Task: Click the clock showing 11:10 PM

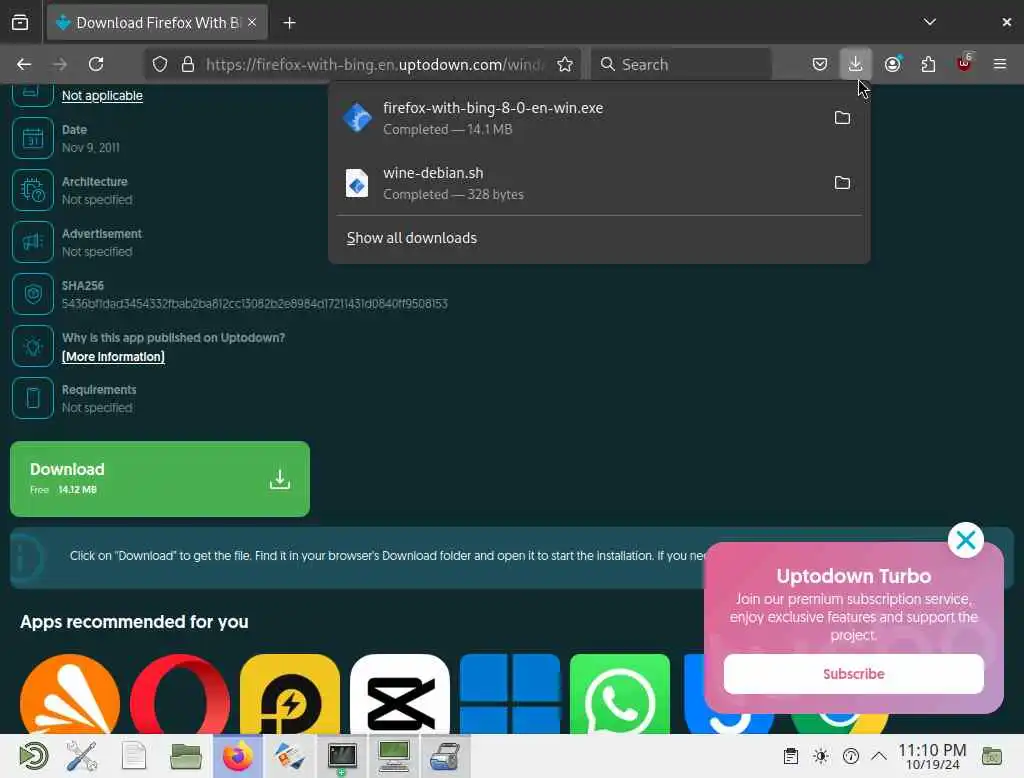Action: [x=932, y=756]
